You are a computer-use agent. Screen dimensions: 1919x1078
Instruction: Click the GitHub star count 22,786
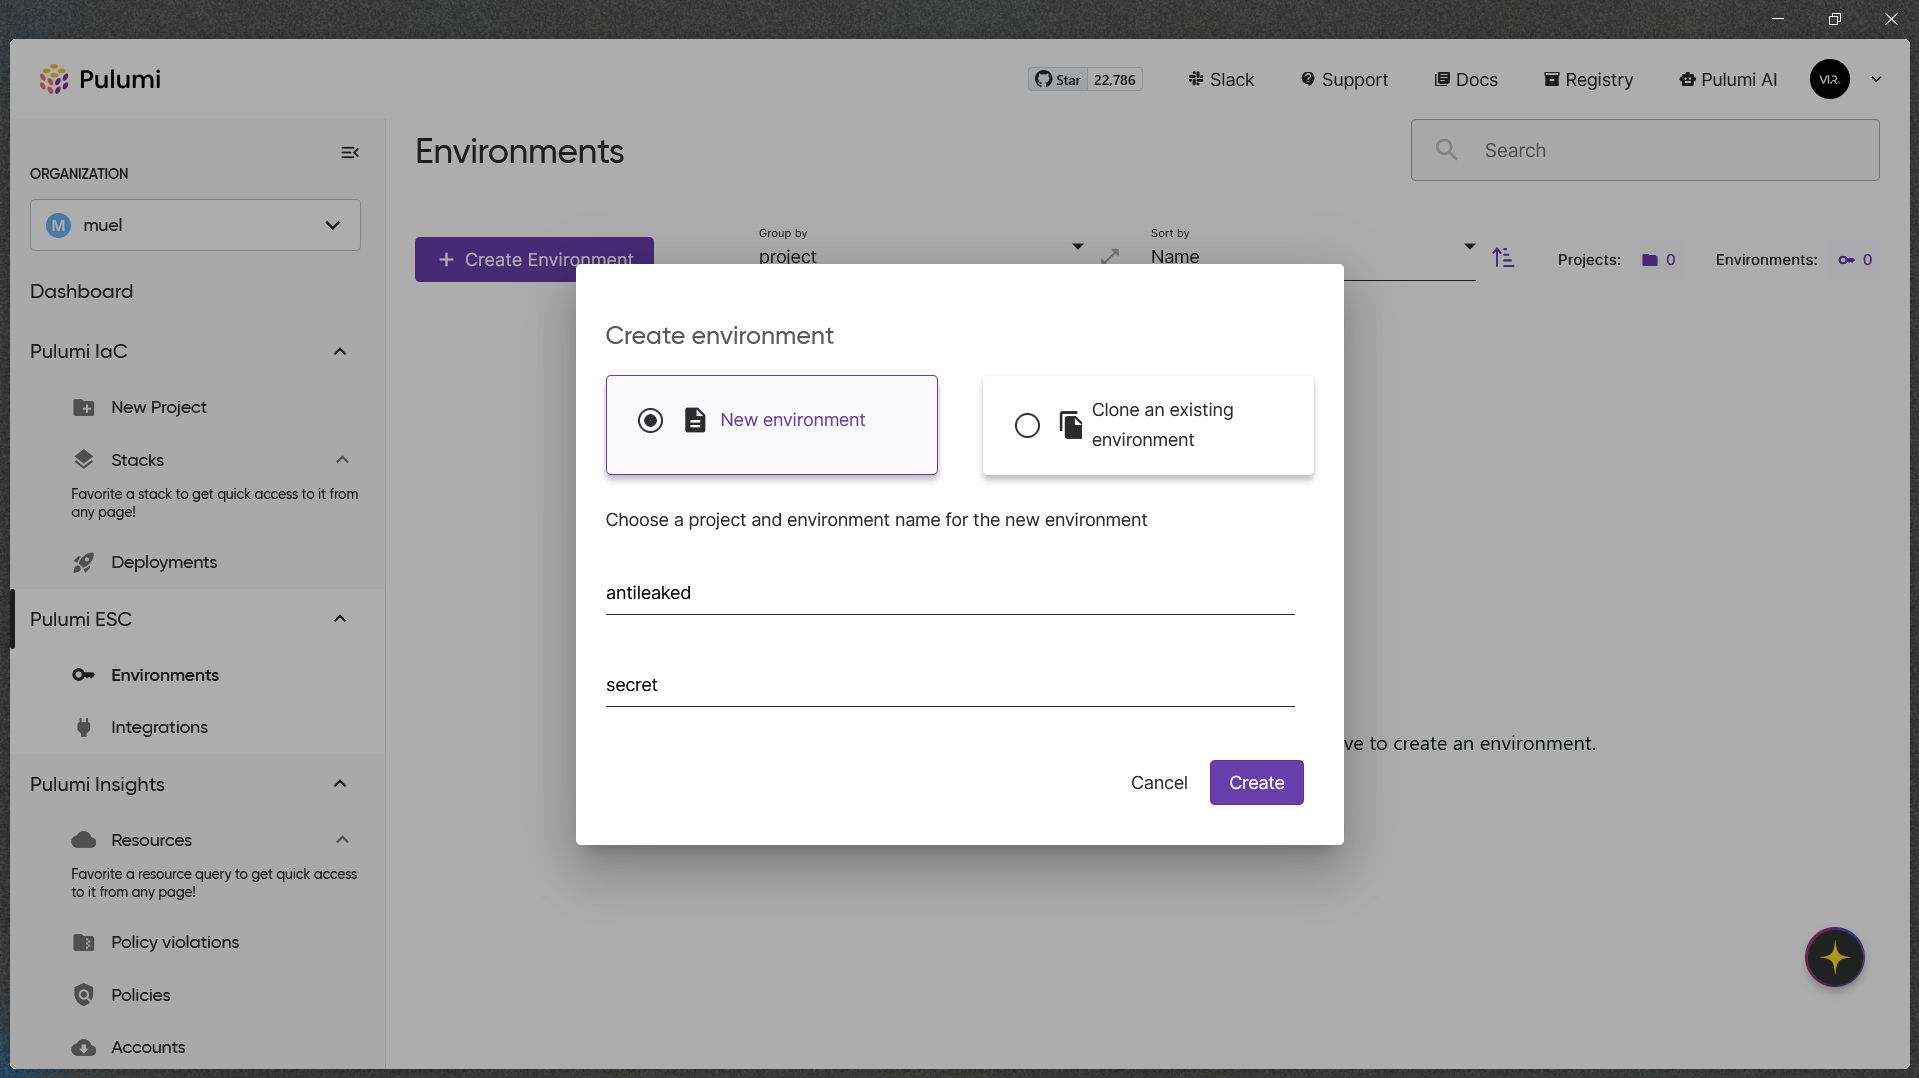pos(1114,80)
